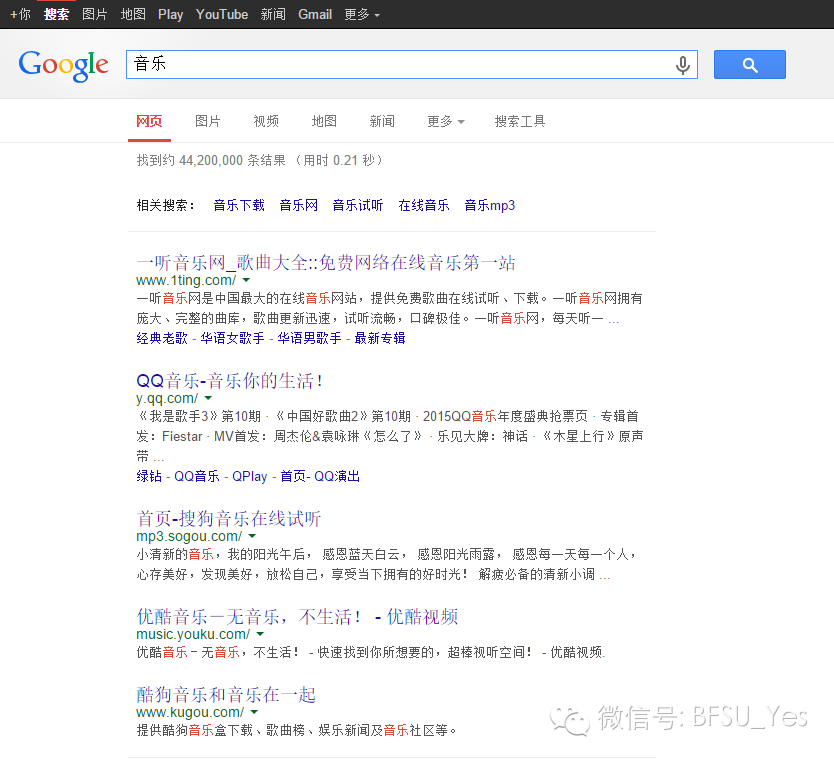The image size is (834, 760).
Task: Click the www.kugou.com URL text
Action: 190,713
